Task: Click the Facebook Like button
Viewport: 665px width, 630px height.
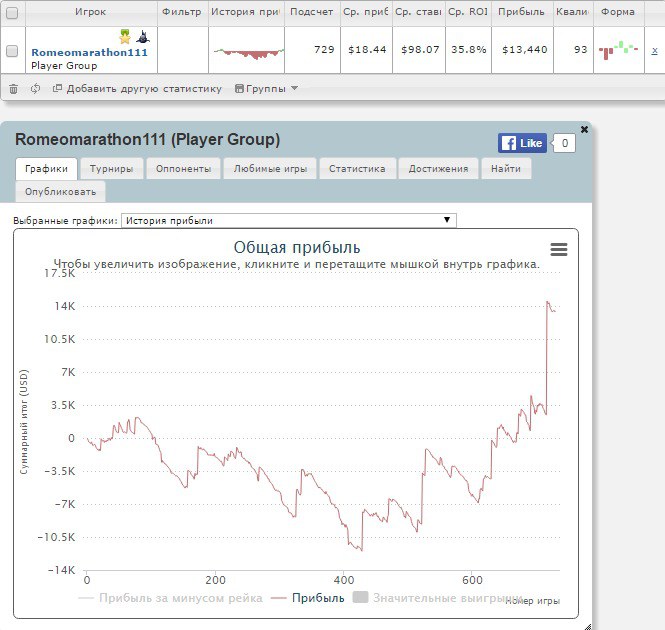Action: tap(522, 143)
